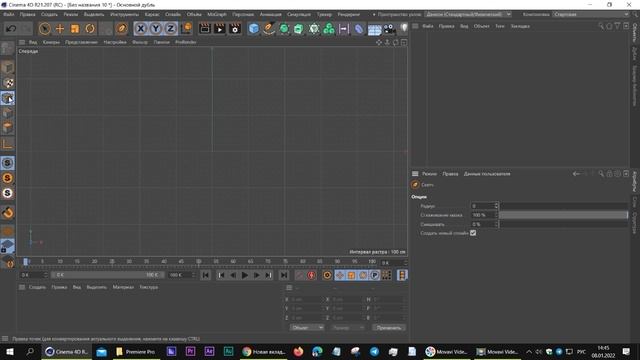Activate the Rotate tool circle icon
This screenshot has width=640, height=360.
click(90, 29)
